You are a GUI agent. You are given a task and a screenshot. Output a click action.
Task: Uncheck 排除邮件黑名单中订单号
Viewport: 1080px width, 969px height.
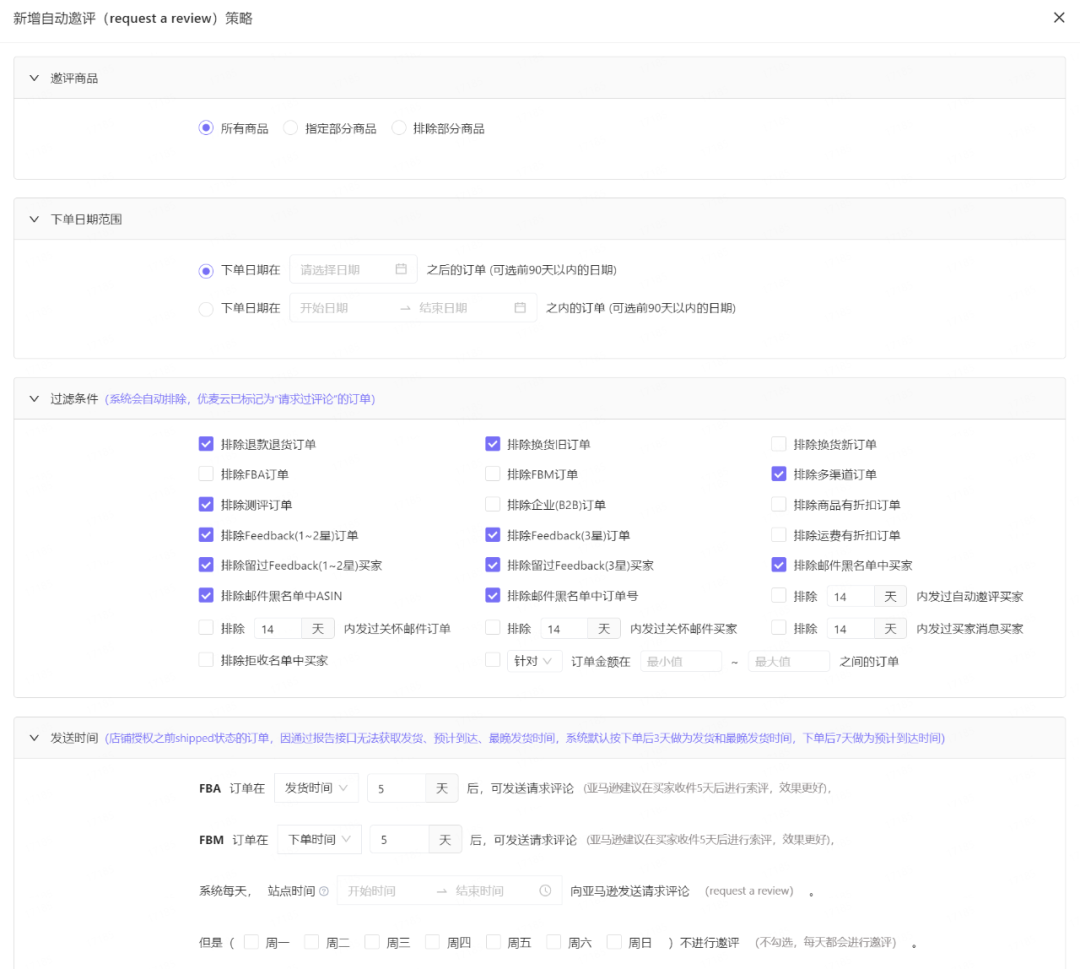click(x=492, y=595)
